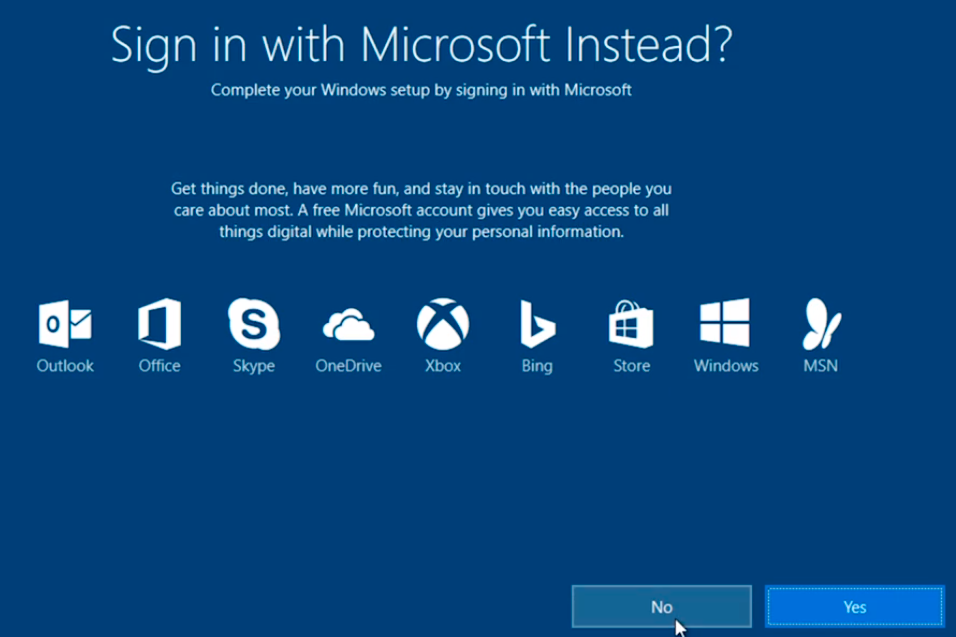Click the Xbox sphere icon
The image size is (956, 637).
[442, 324]
